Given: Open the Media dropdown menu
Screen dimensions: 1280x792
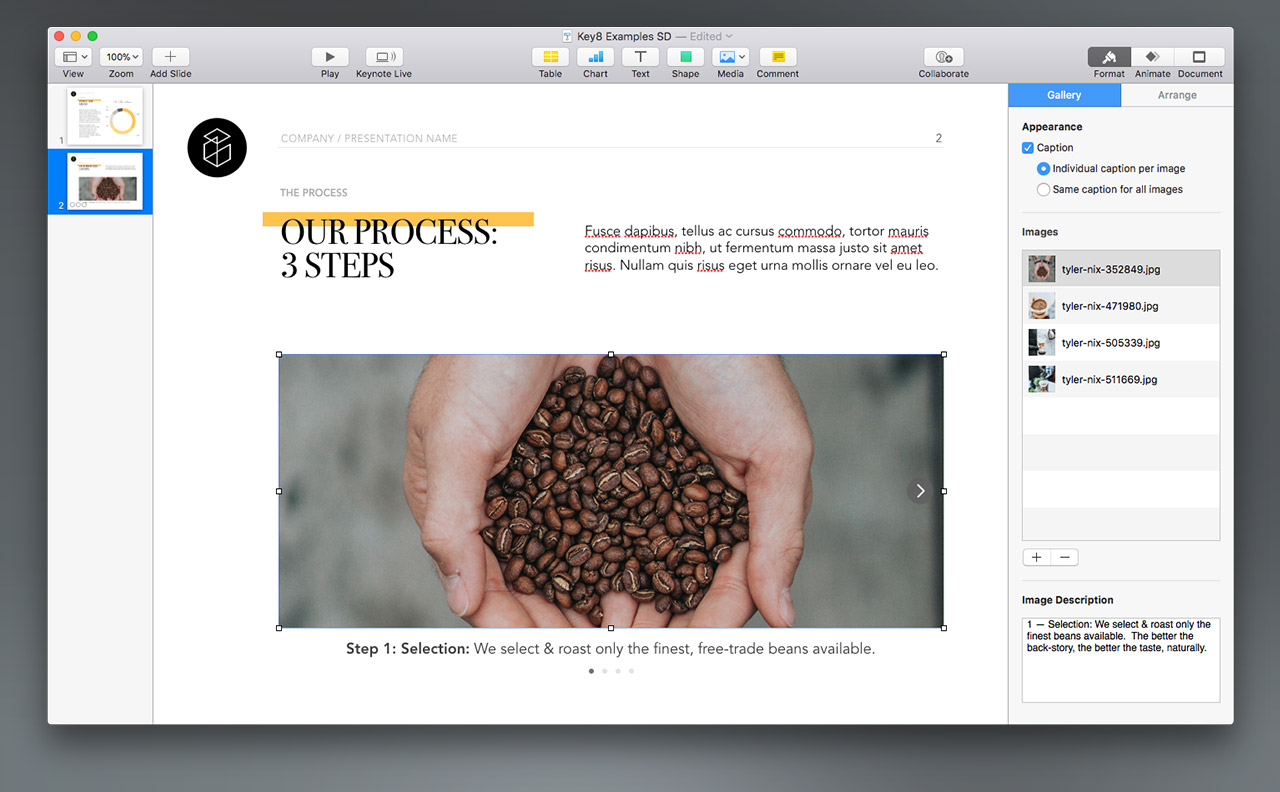Looking at the screenshot, I should pyautogui.click(x=730, y=57).
